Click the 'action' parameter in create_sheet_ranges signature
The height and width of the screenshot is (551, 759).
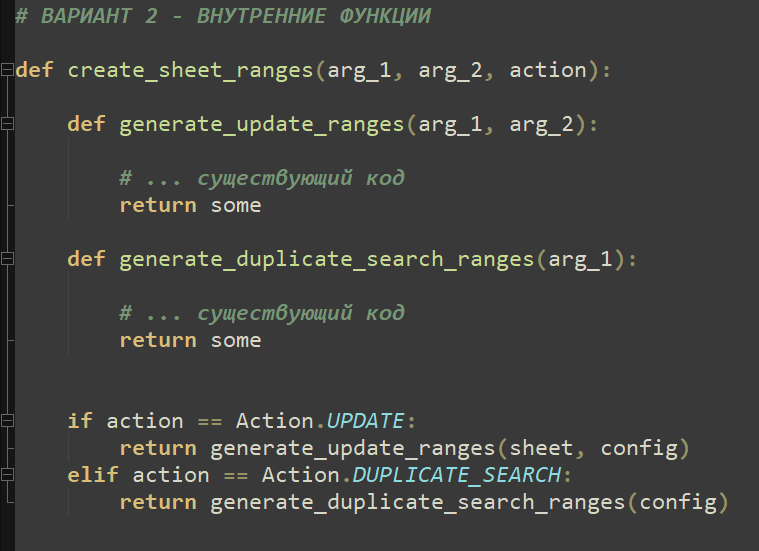point(547,71)
